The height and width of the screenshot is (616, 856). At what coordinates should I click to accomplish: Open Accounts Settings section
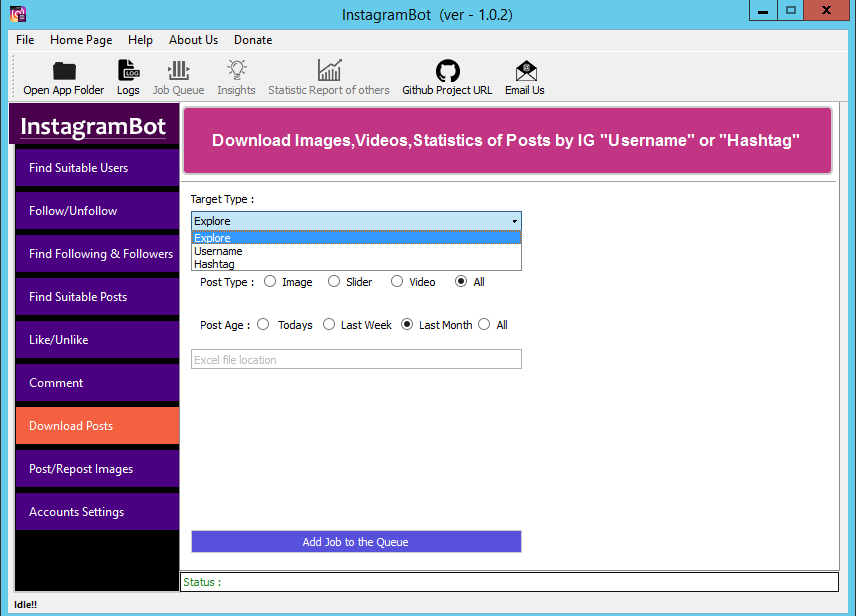pos(97,512)
